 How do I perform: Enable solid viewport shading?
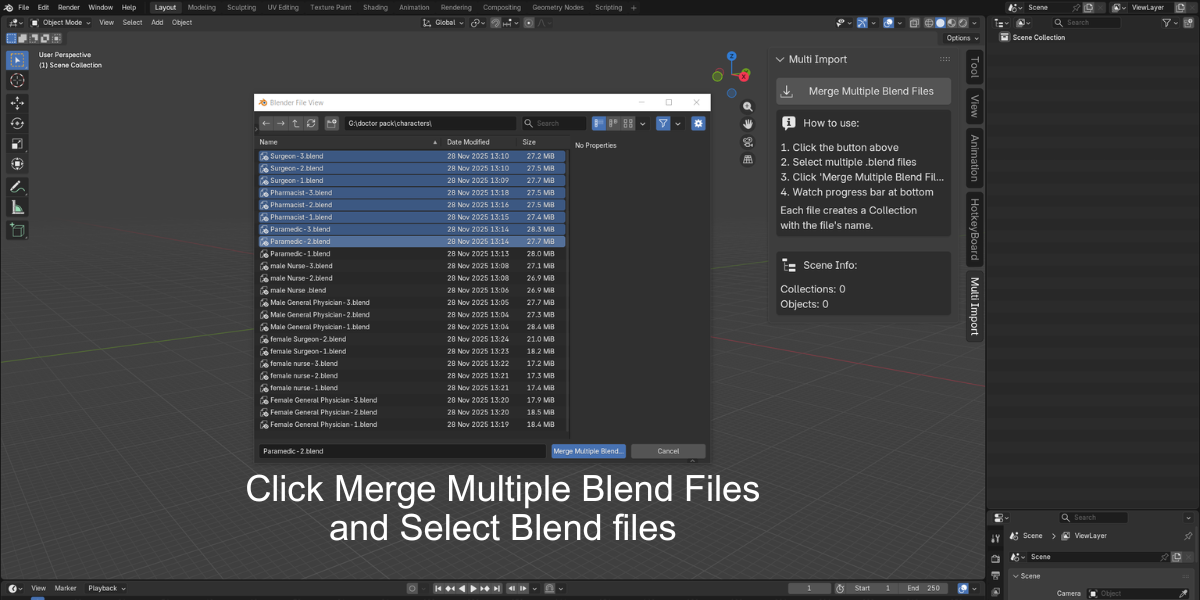click(940, 22)
